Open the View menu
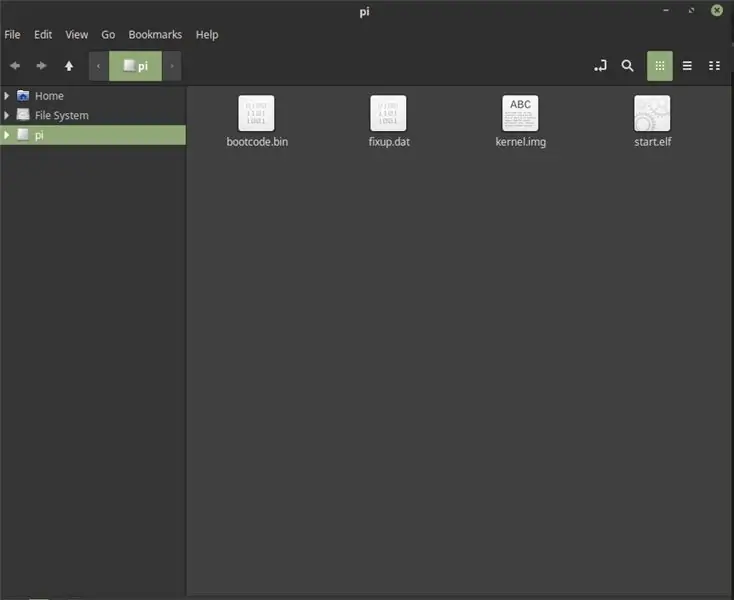Image resolution: width=734 pixels, height=600 pixels. tap(76, 35)
